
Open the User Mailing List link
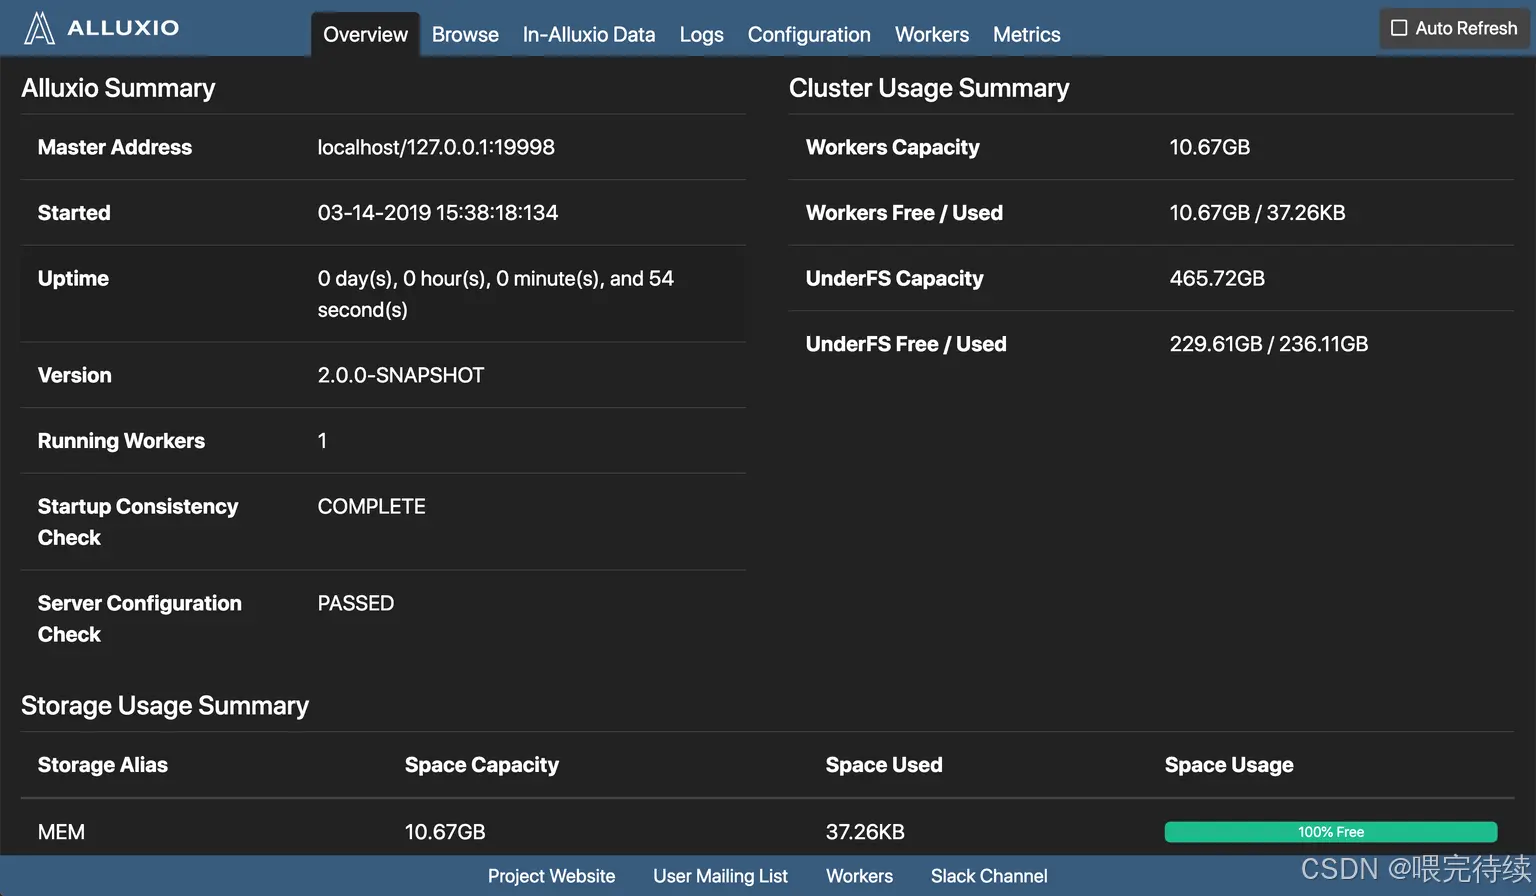(720, 876)
